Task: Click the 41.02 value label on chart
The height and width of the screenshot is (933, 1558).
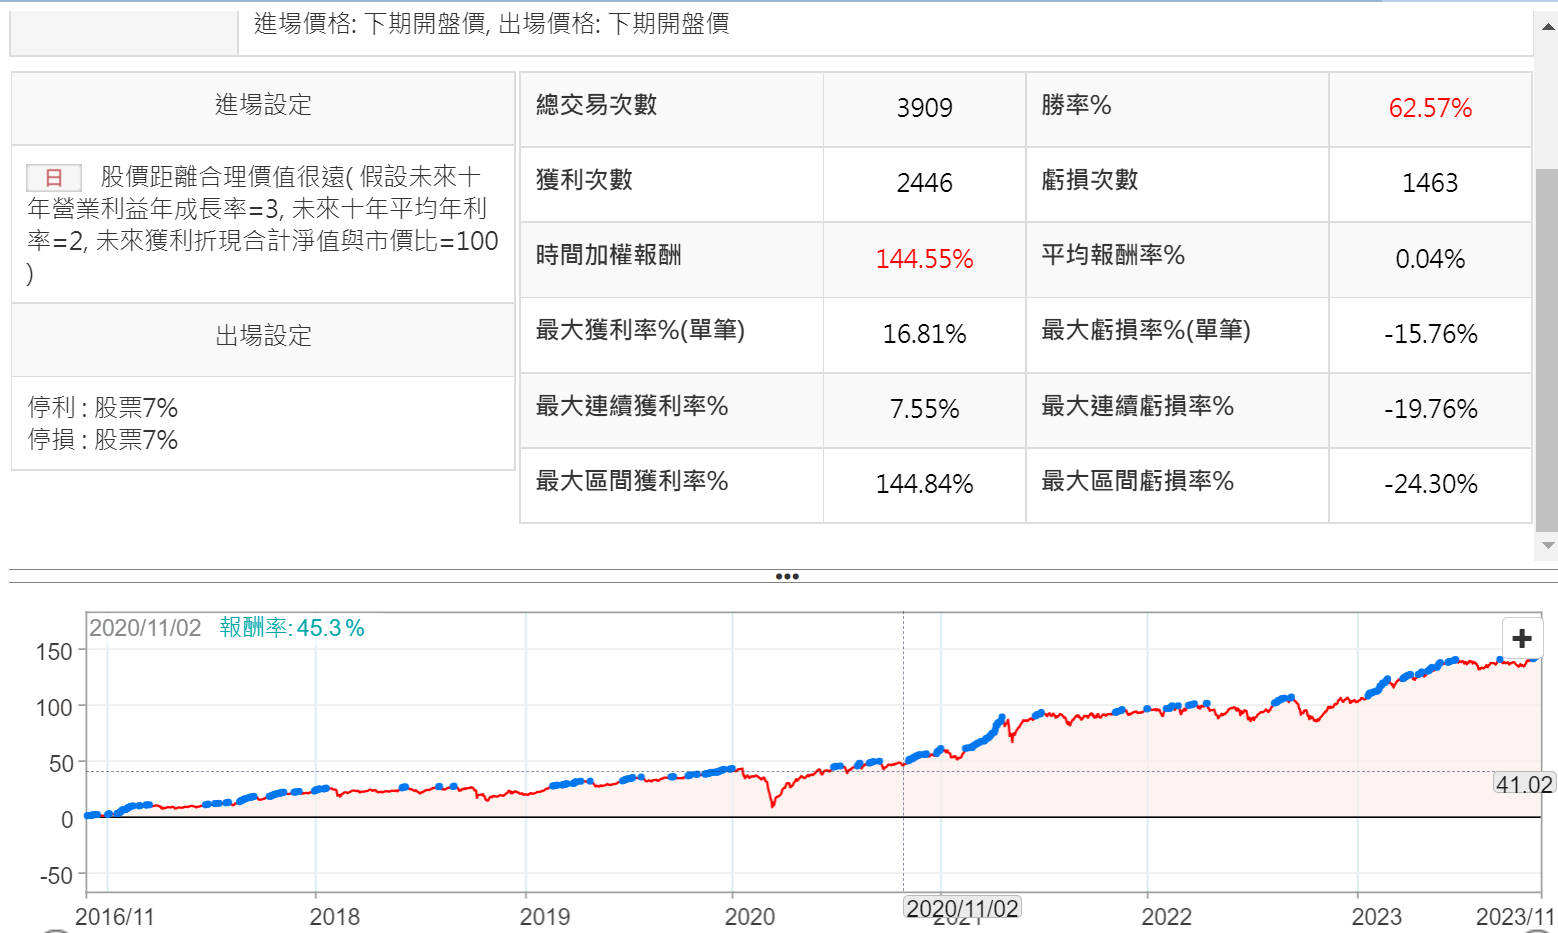Action: click(1523, 785)
